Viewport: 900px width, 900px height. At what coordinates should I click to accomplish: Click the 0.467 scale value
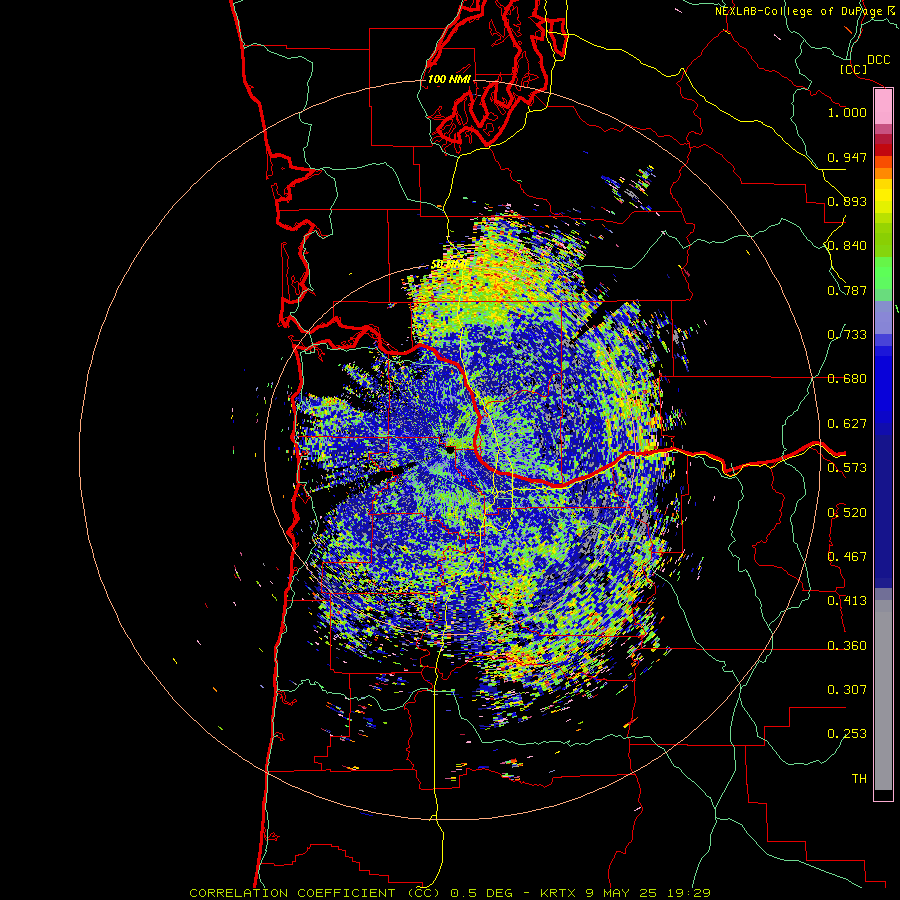pyautogui.click(x=847, y=557)
